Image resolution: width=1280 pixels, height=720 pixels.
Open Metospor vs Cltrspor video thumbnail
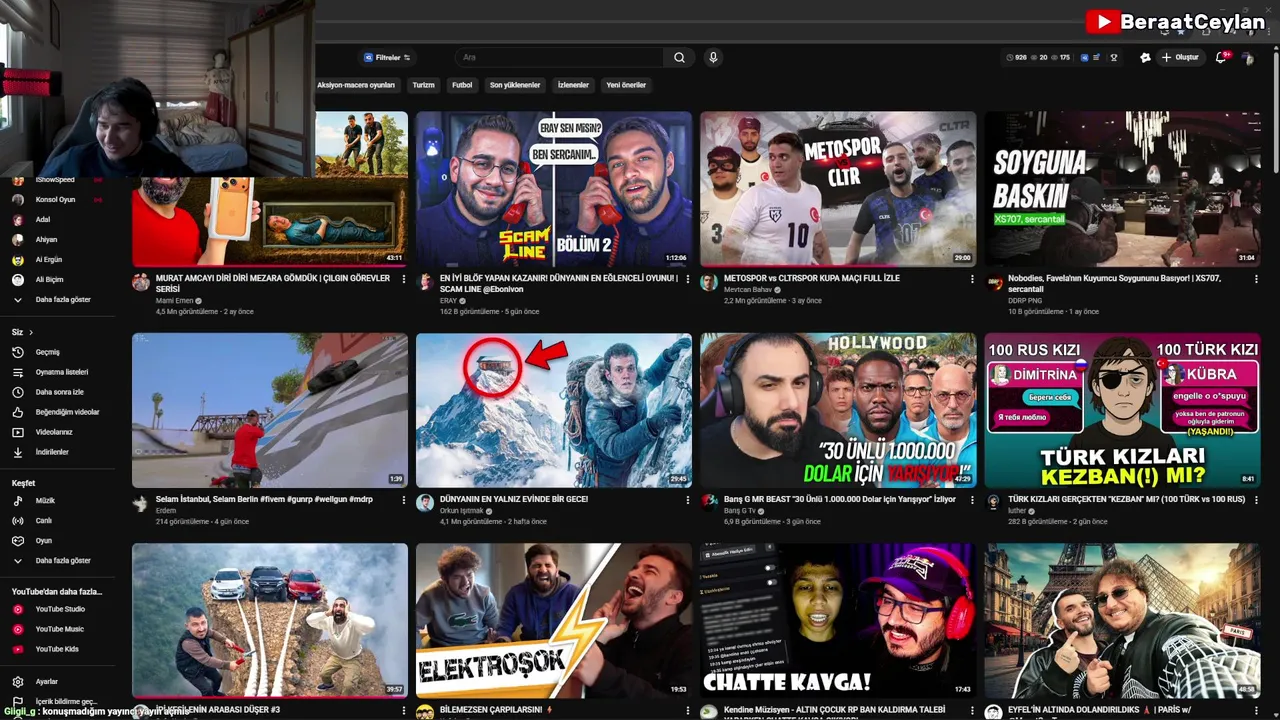[838, 188]
